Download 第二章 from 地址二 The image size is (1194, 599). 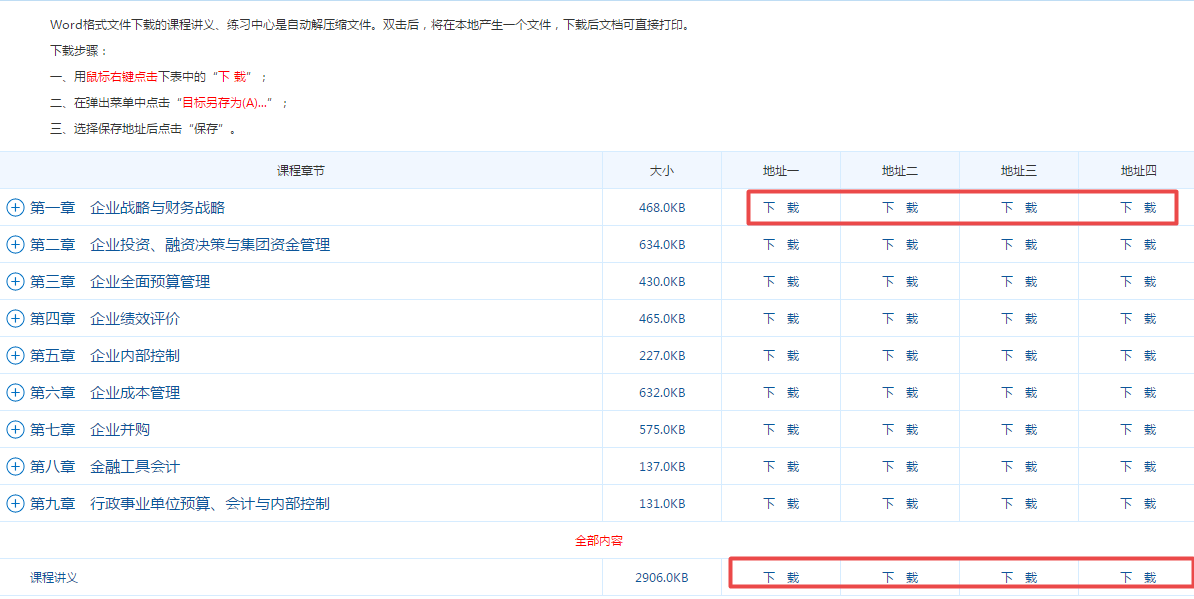point(900,245)
